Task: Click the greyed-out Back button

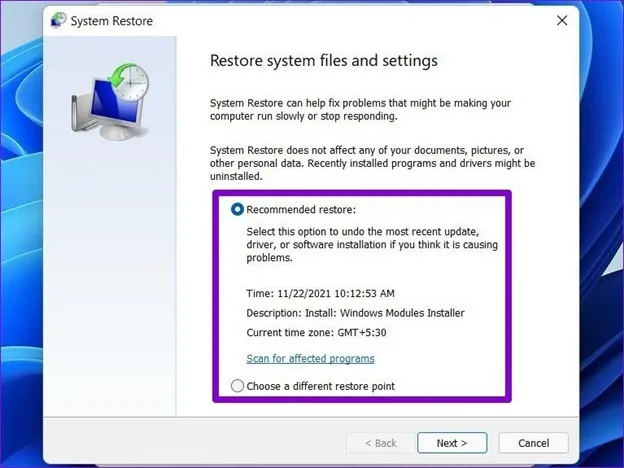Action: (x=378, y=443)
